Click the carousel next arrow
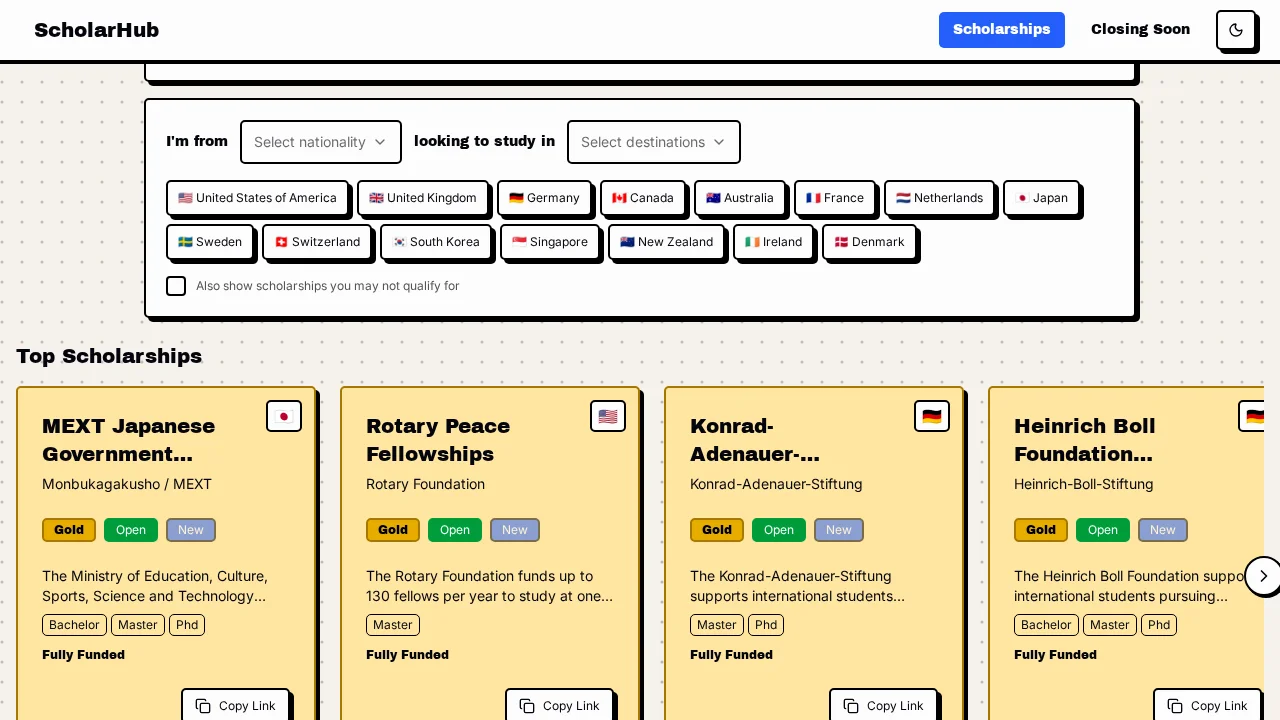The height and width of the screenshot is (720, 1280). tap(1263, 576)
